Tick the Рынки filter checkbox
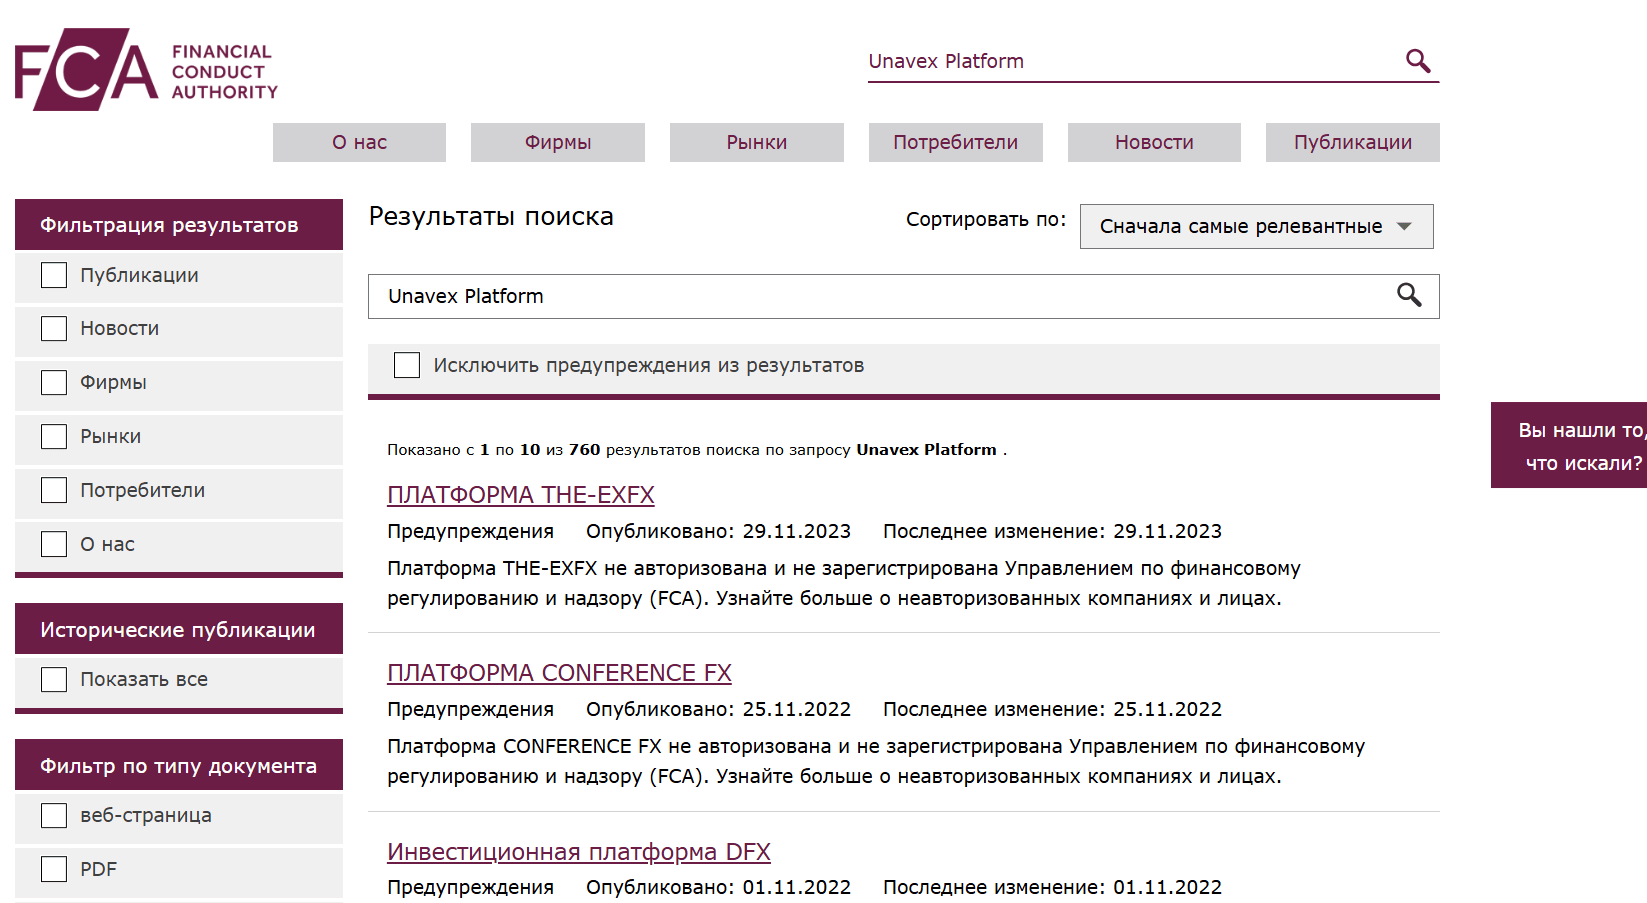 pos(54,436)
